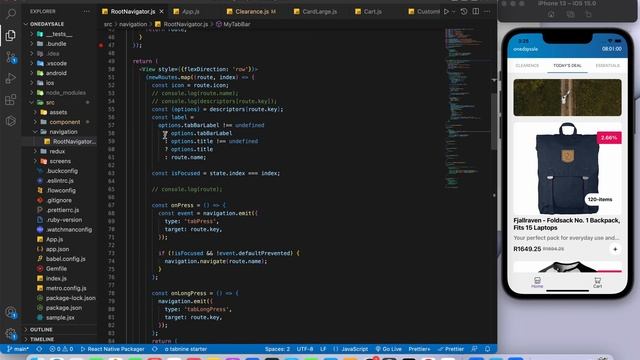The width and height of the screenshot is (640, 360).
Task: Open Run and Debug view icon
Action: point(11,78)
